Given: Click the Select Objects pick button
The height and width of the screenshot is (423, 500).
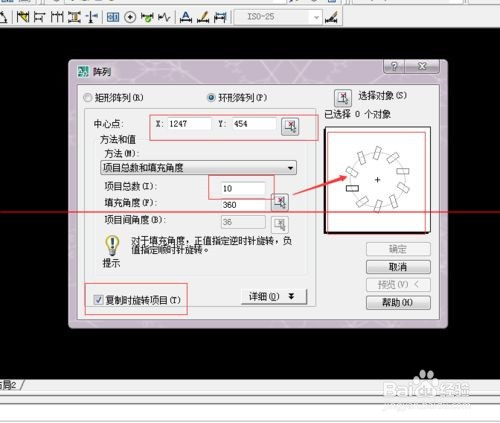Looking at the screenshot, I should pyautogui.click(x=343, y=98).
